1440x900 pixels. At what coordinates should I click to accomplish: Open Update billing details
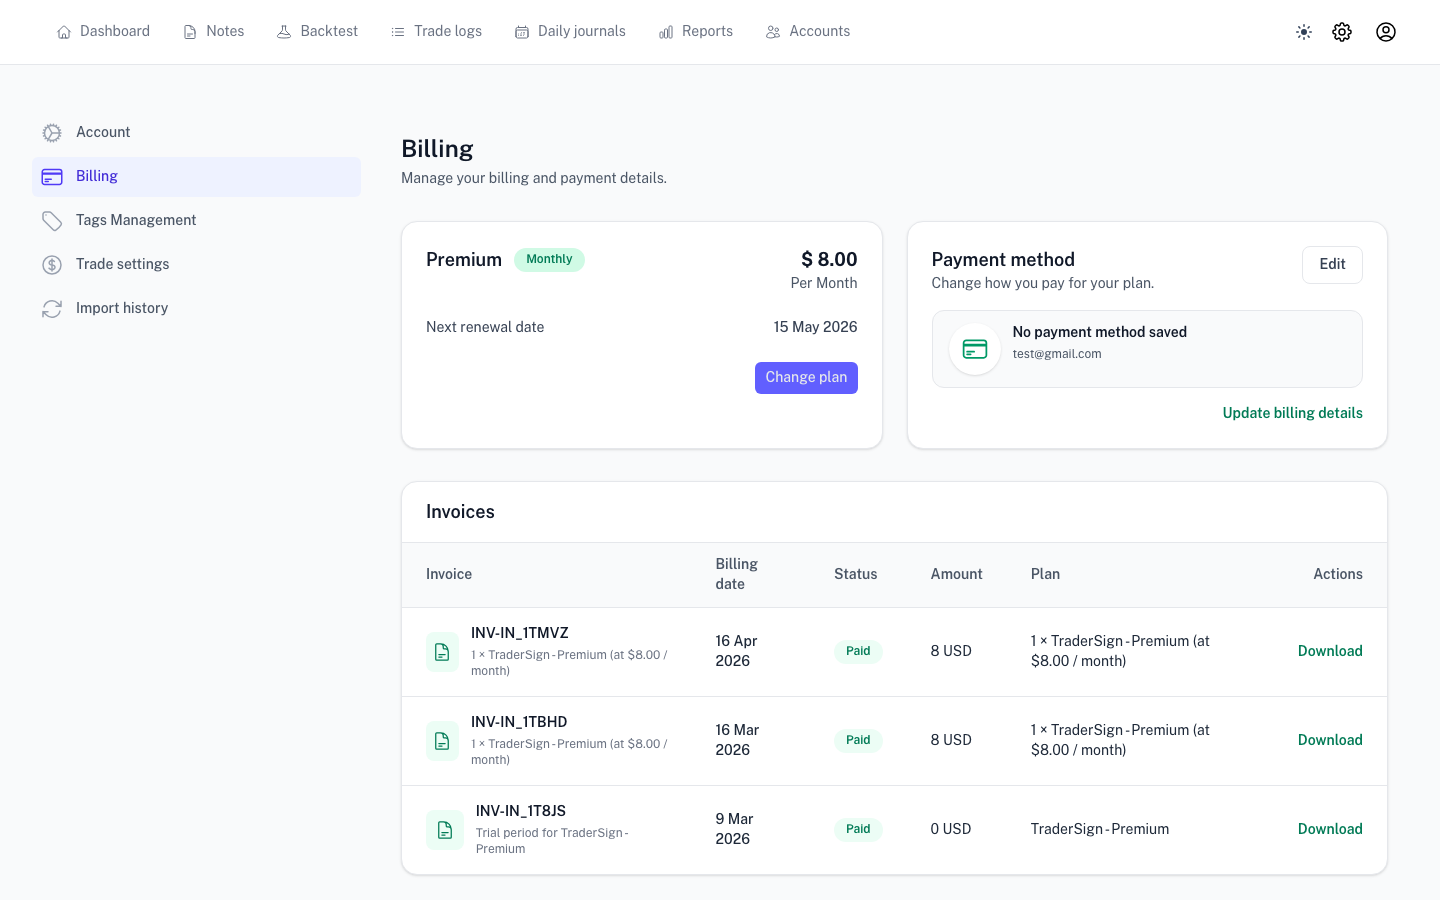click(1292, 413)
